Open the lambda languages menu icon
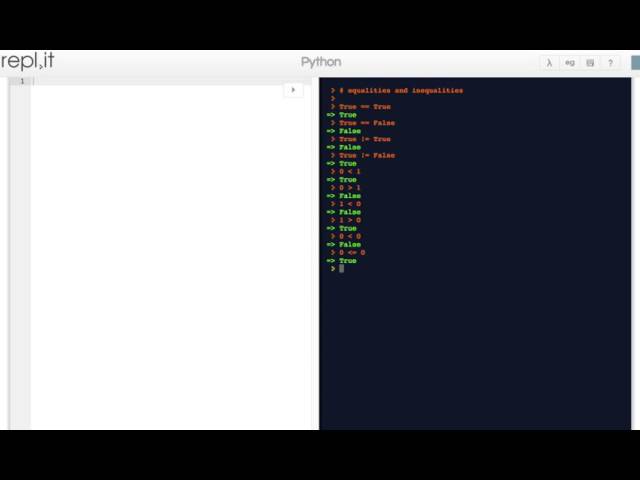 pyautogui.click(x=549, y=63)
